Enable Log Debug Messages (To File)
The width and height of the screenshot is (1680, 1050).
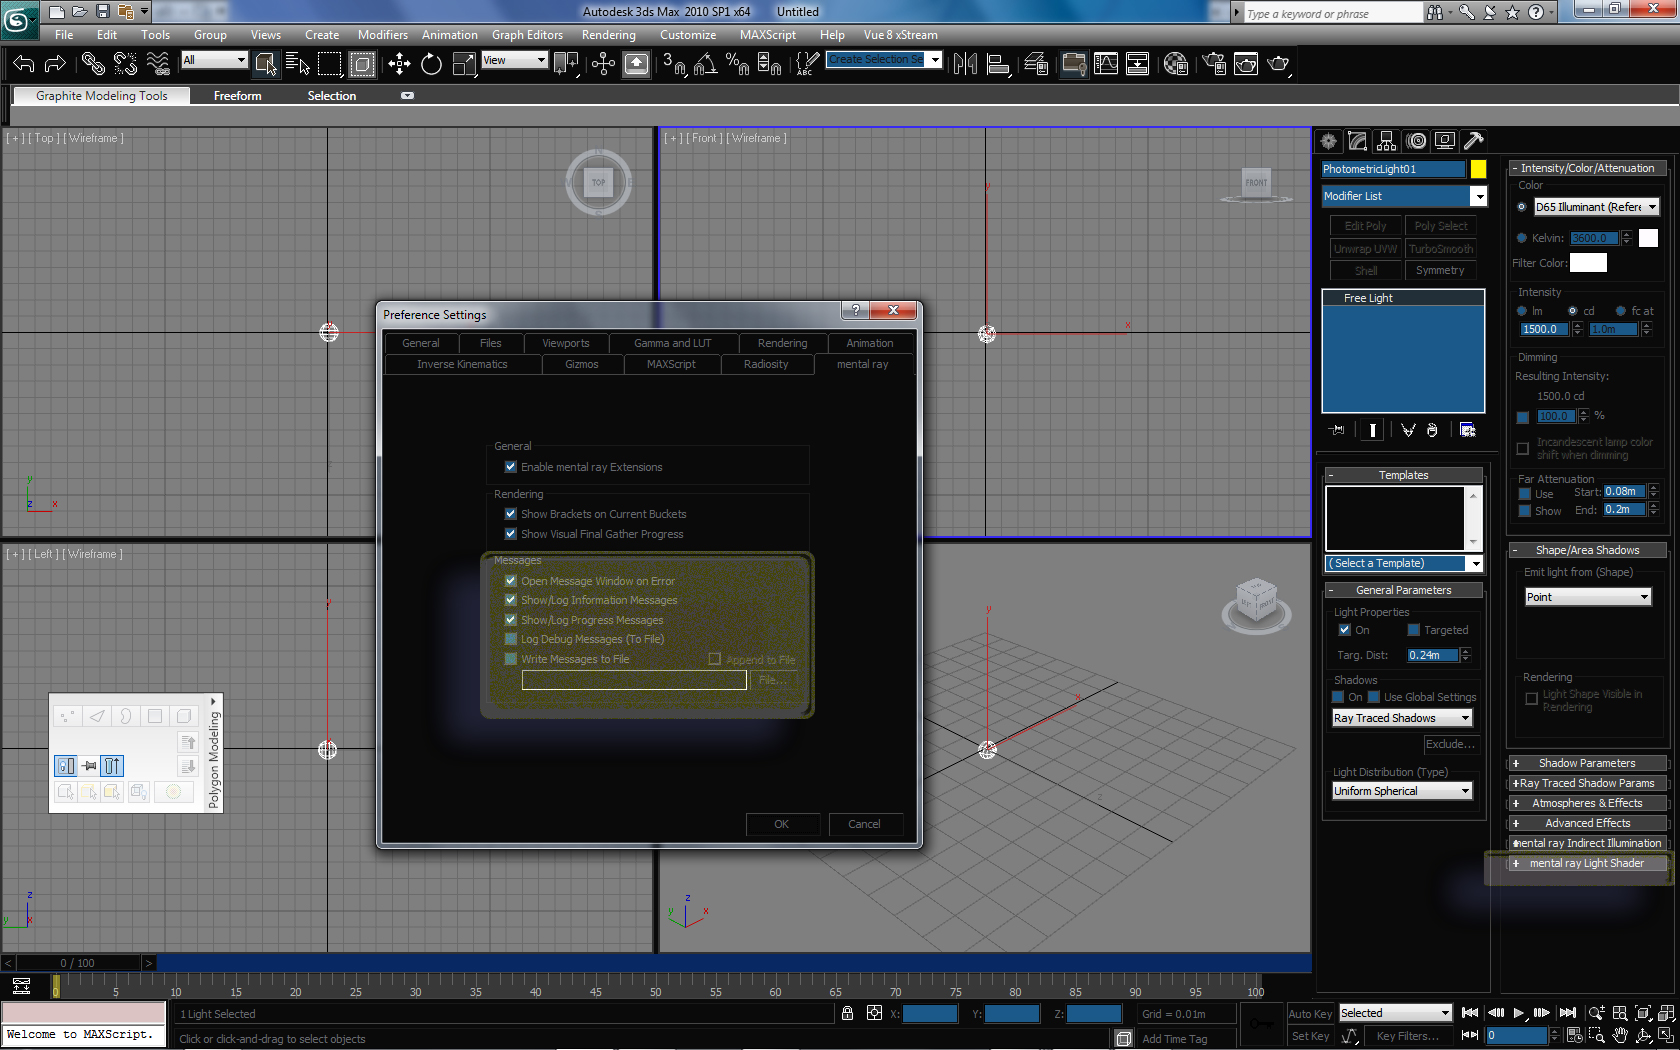coord(511,639)
